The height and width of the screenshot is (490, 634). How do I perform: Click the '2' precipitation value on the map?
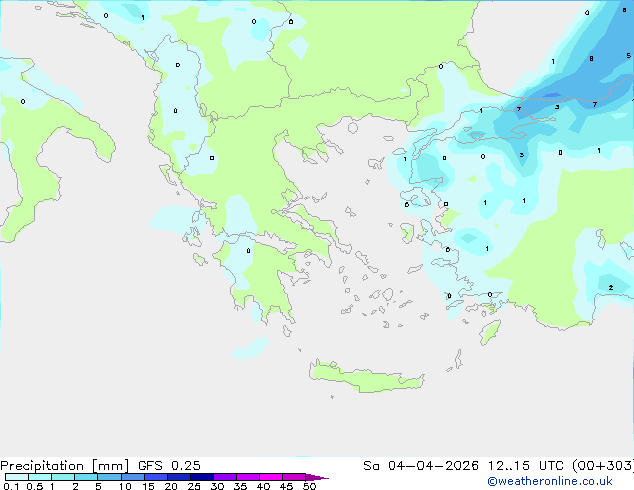[x=611, y=287]
